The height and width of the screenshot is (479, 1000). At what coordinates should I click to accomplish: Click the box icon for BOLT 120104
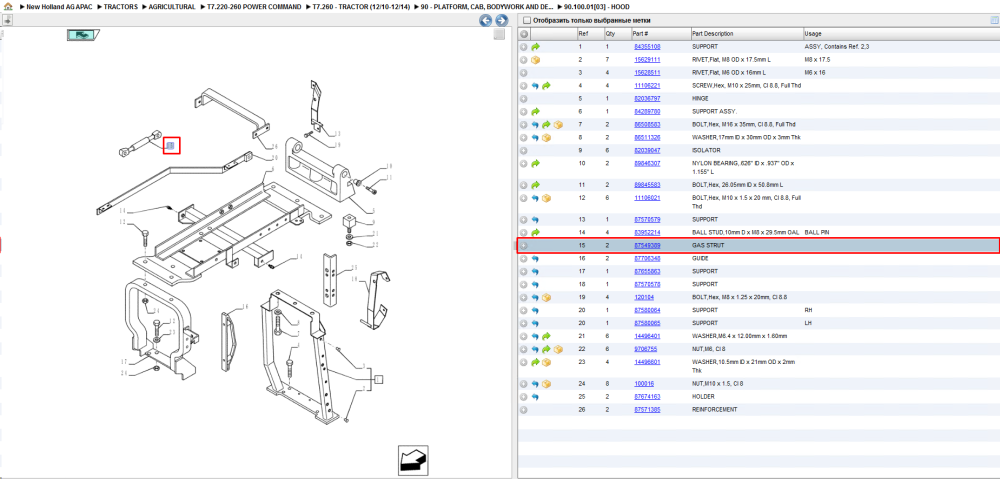click(547, 297)
